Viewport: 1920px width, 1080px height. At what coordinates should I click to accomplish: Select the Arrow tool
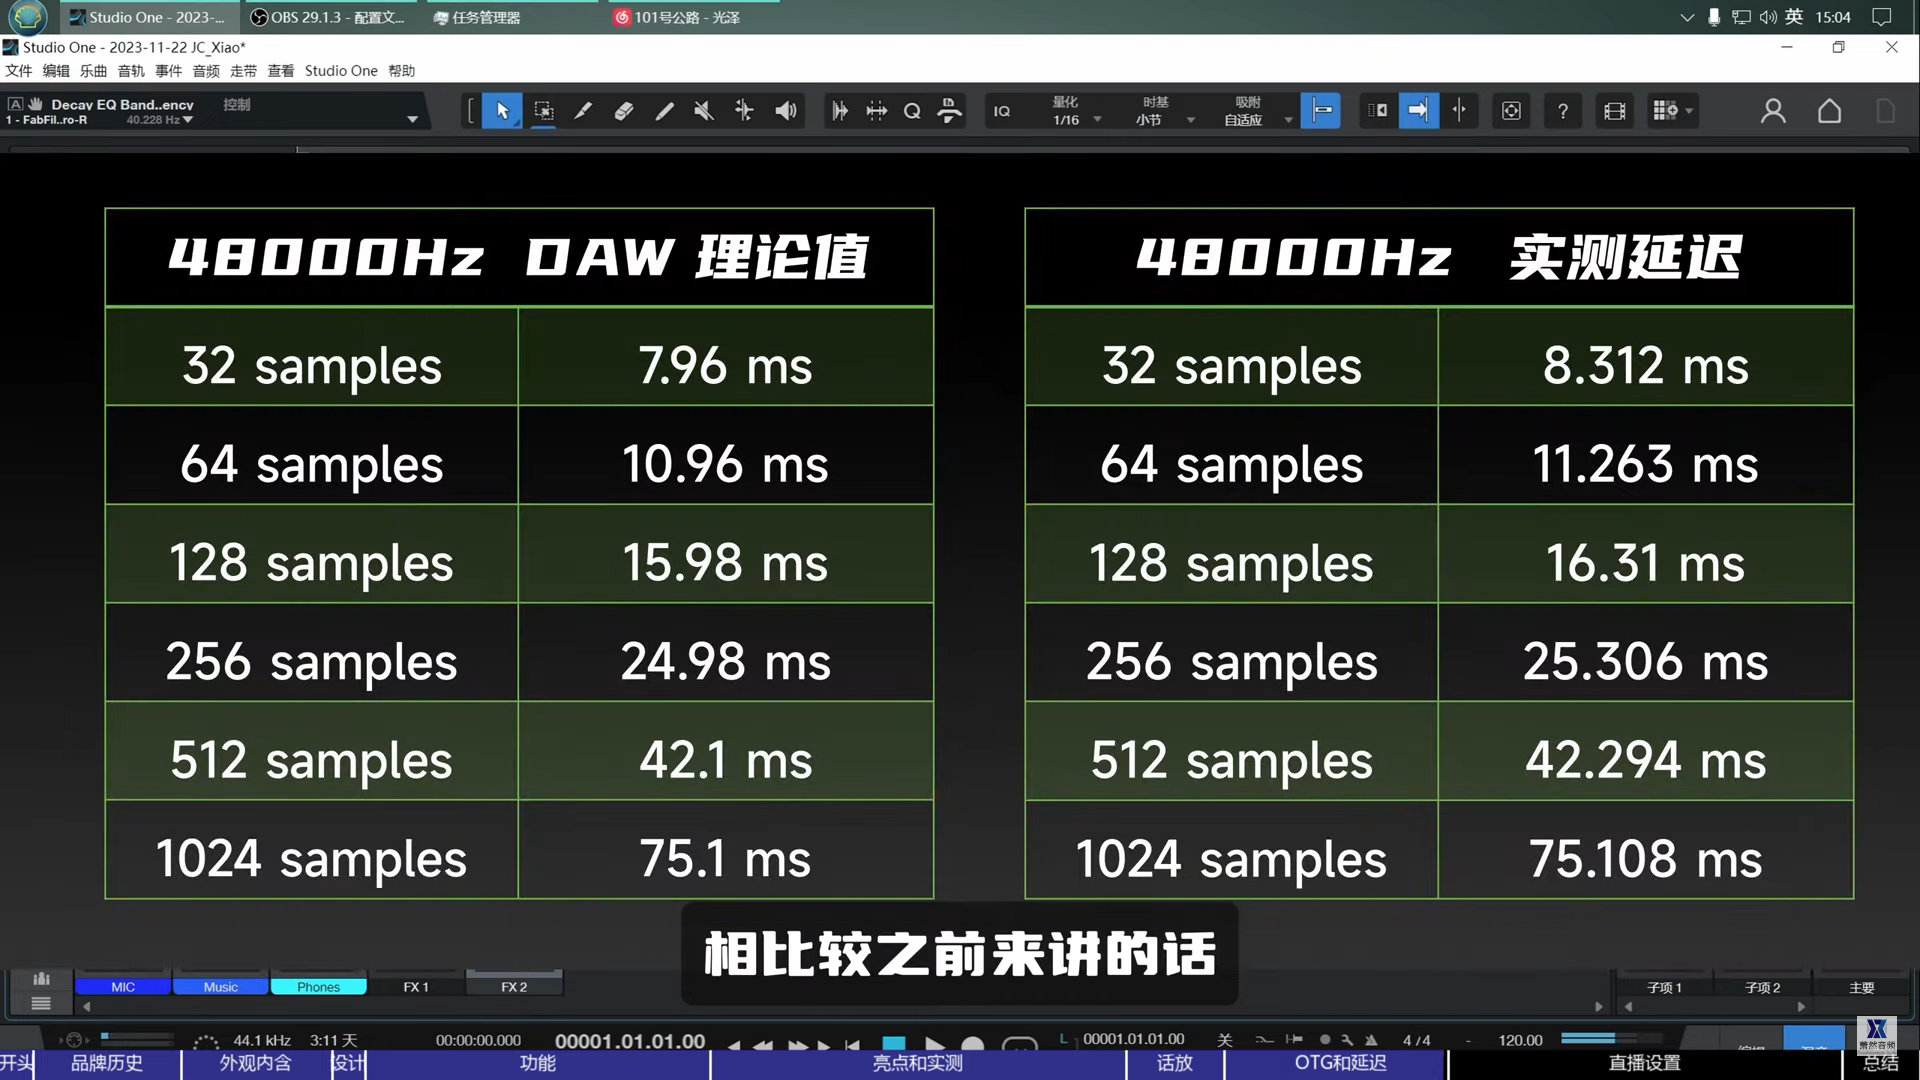tap(502, 111)
